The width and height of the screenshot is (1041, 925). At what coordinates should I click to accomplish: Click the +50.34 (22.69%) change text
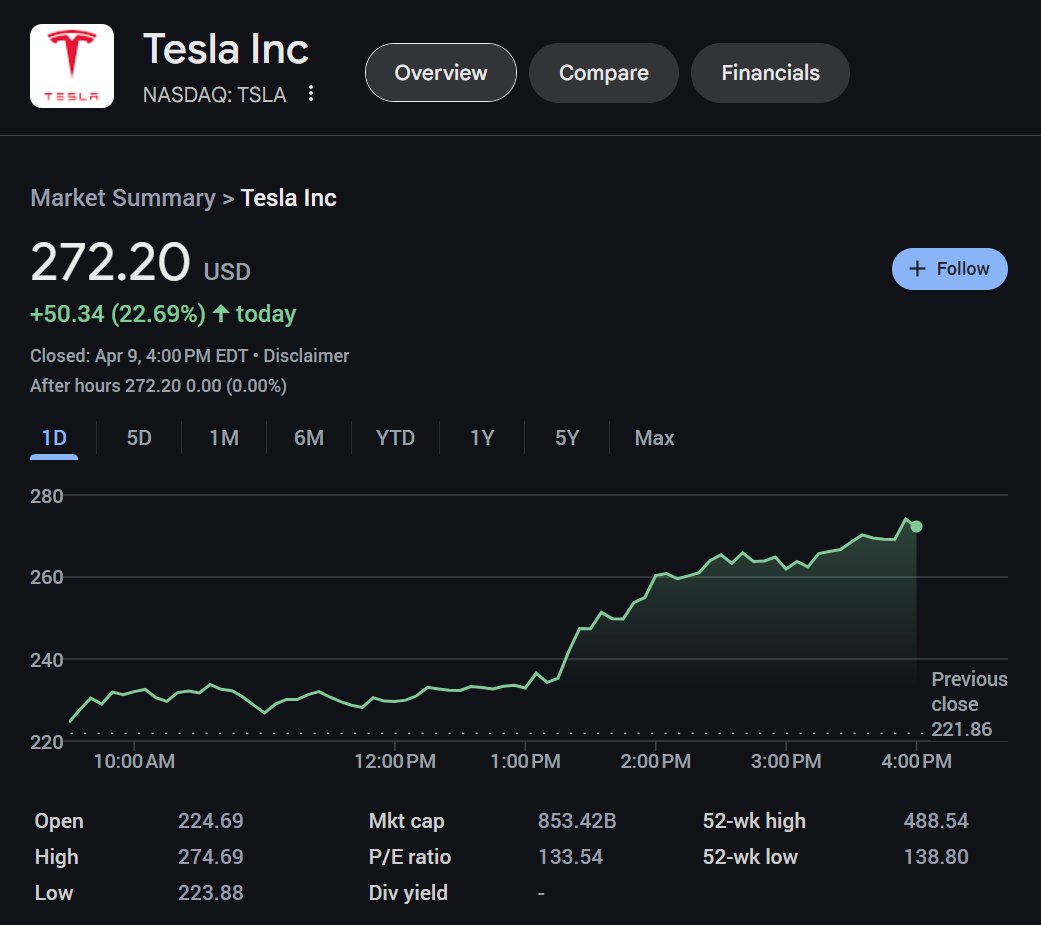pos(118,313)
